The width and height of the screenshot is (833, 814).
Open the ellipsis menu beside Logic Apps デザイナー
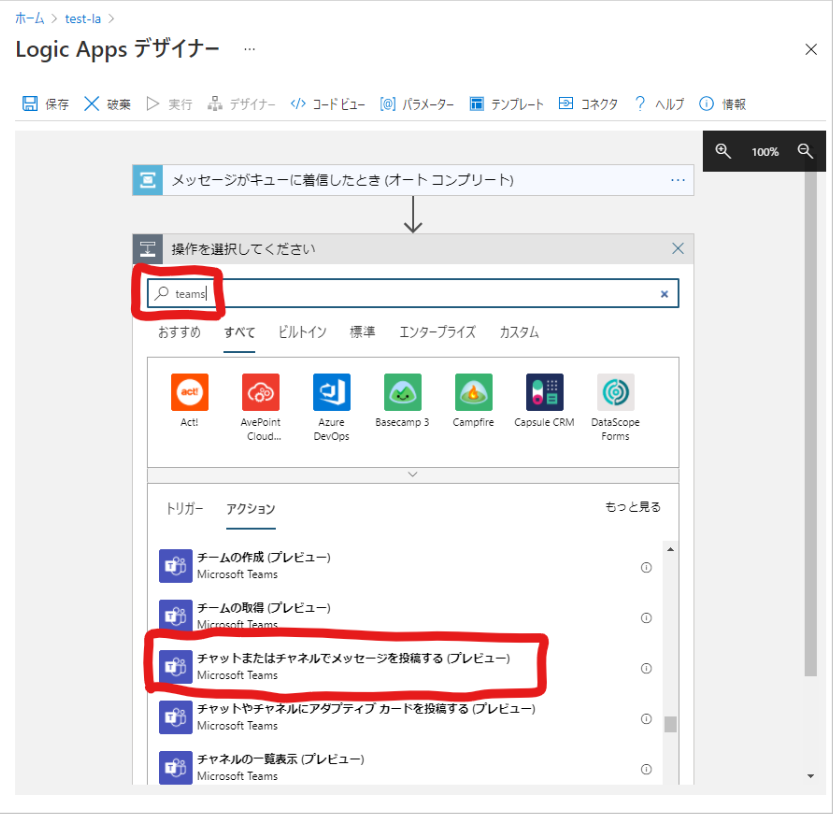click(x=249, y=49)
